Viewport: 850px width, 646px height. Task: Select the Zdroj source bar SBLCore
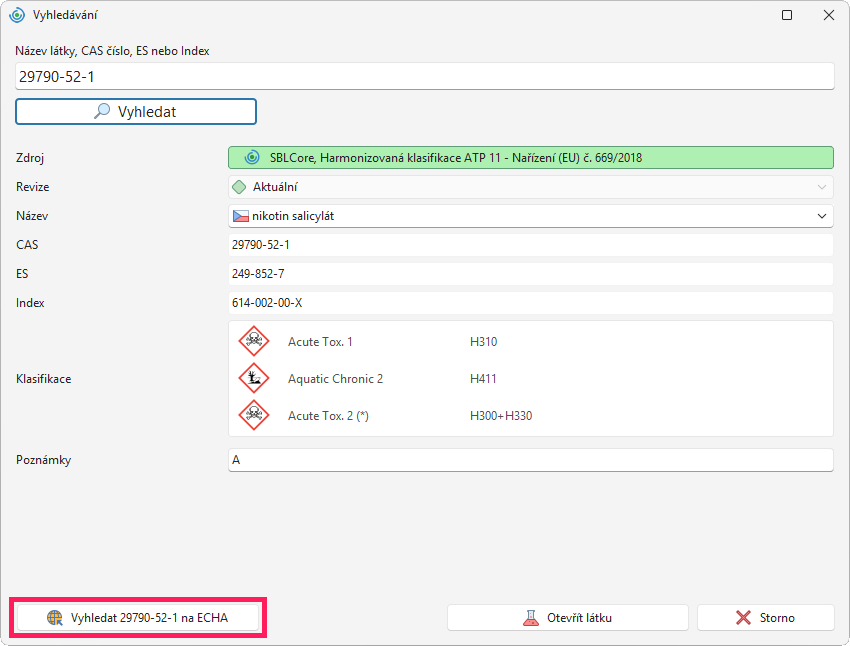(x=531, y=158)
